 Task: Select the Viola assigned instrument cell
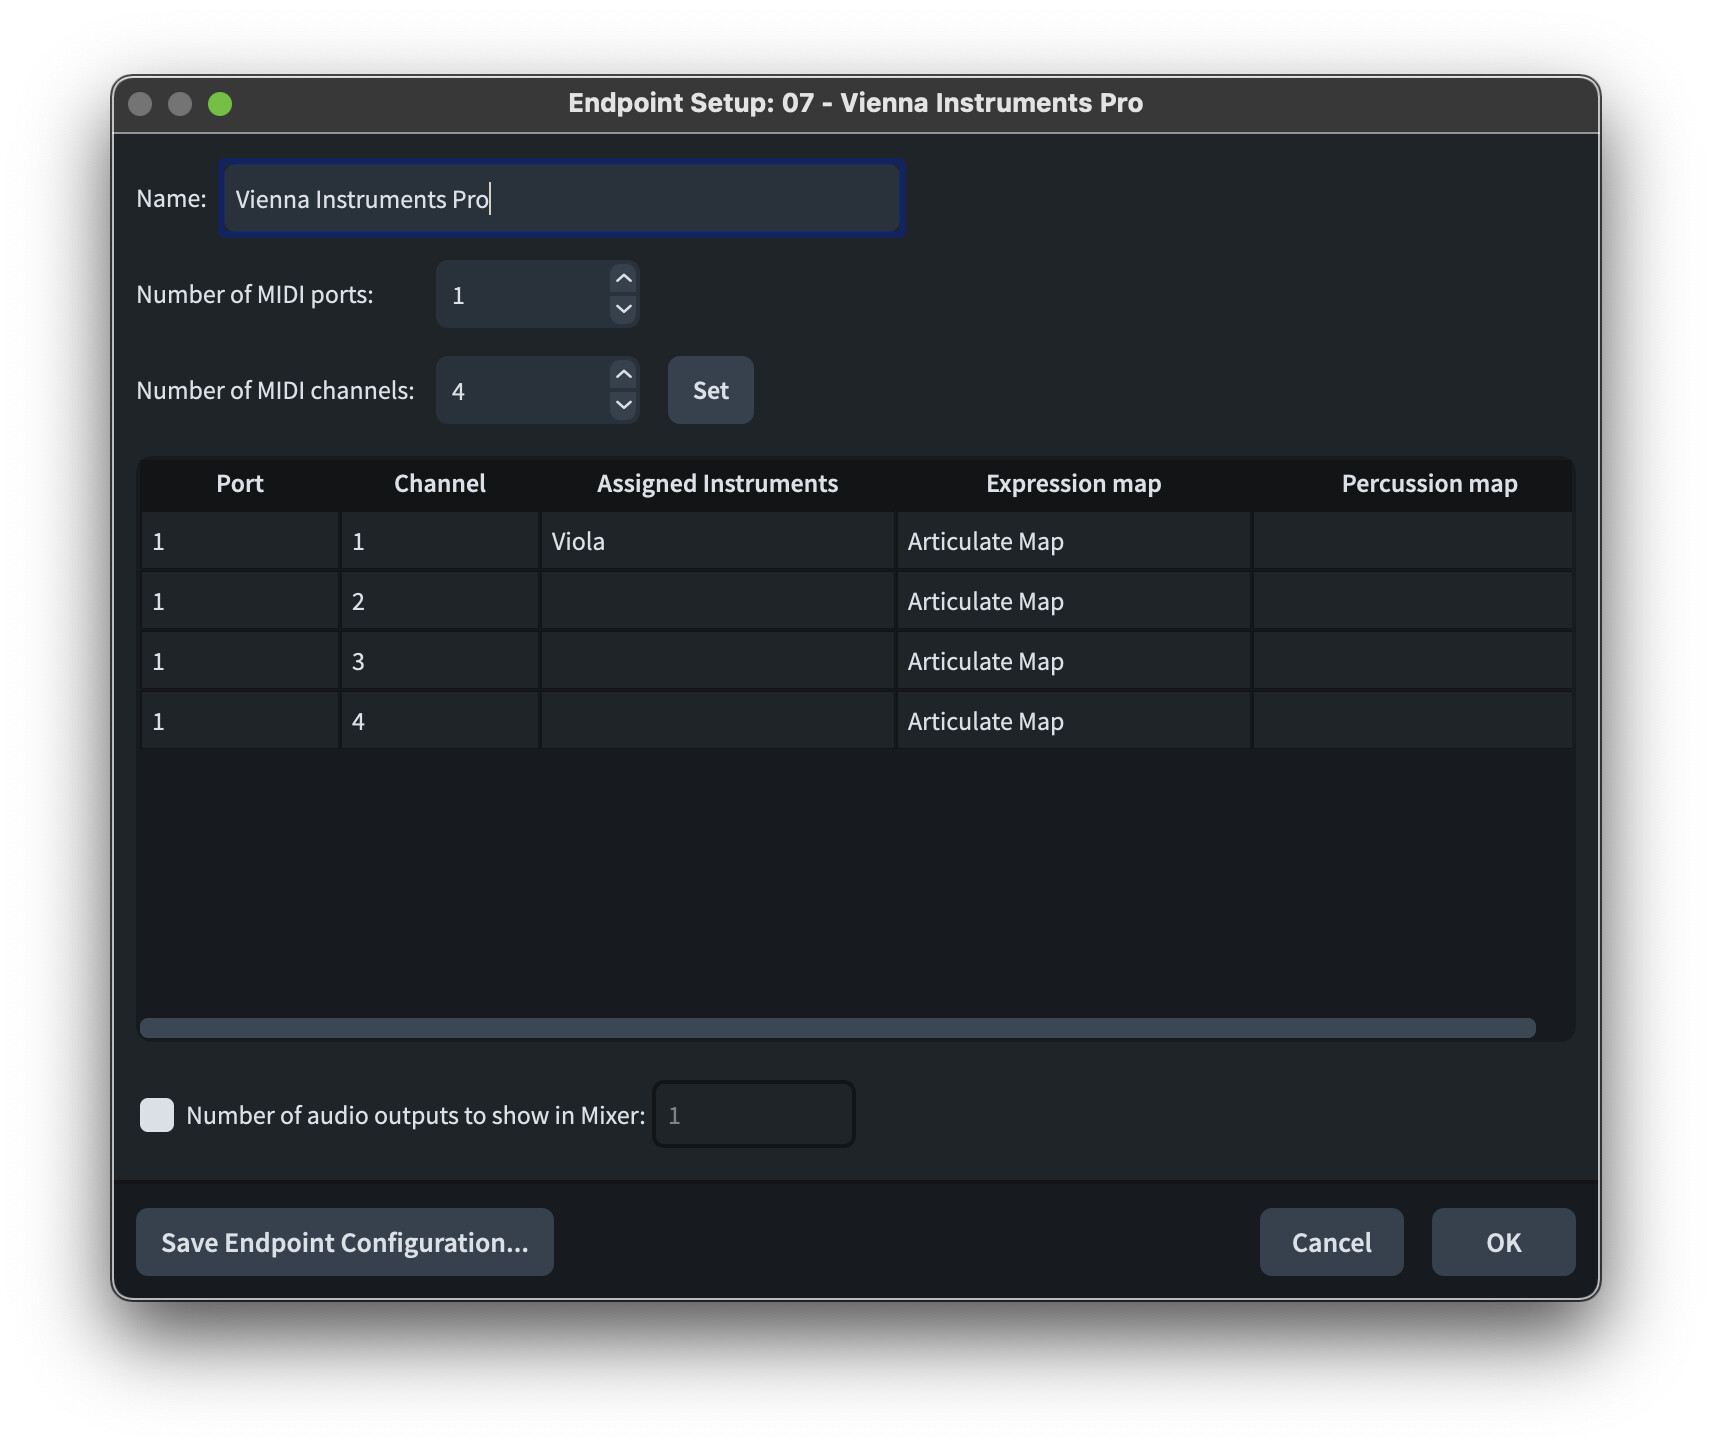point(718,541)
